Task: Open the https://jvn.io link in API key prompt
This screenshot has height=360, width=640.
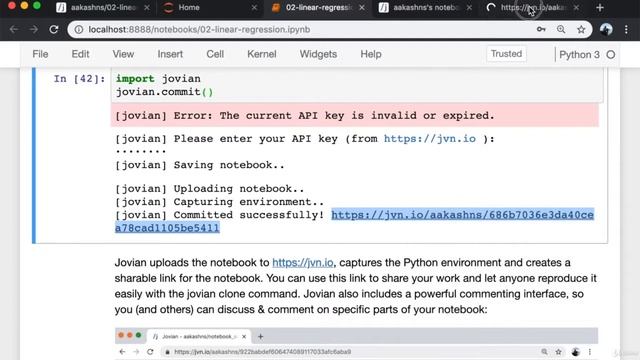Action: point(429,139)
